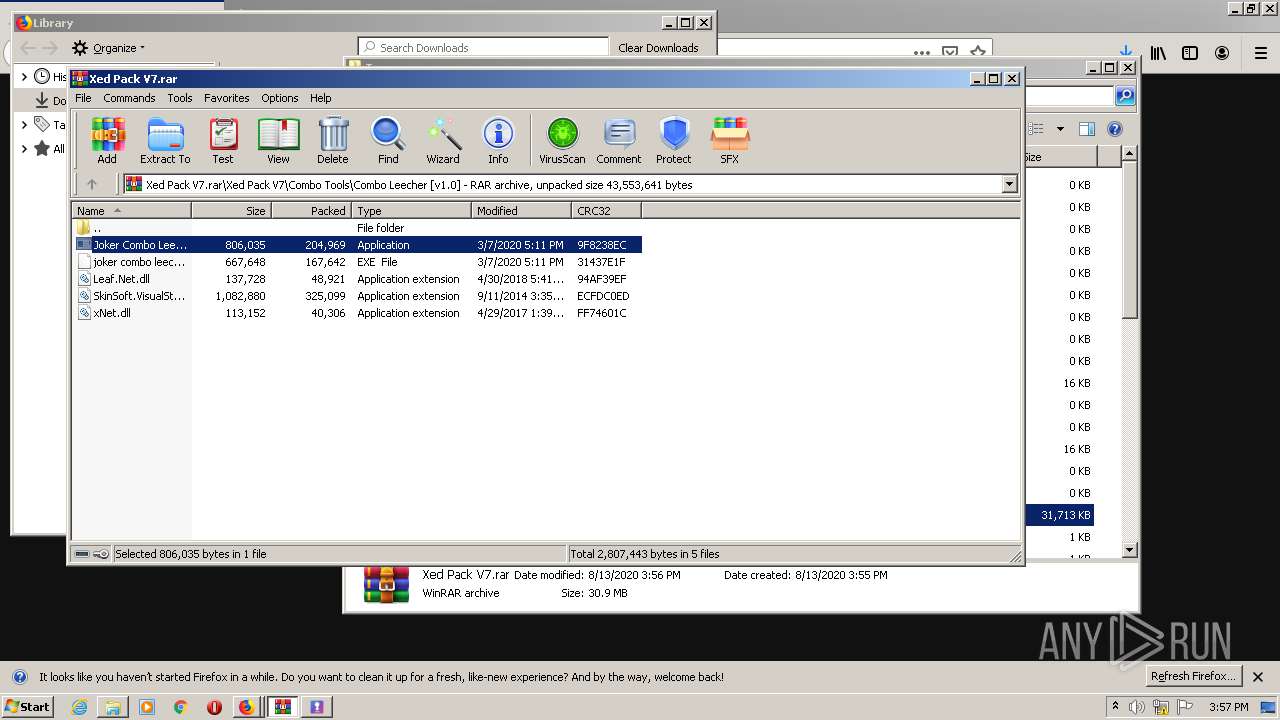Sort by Modified column header

(521, 210)
